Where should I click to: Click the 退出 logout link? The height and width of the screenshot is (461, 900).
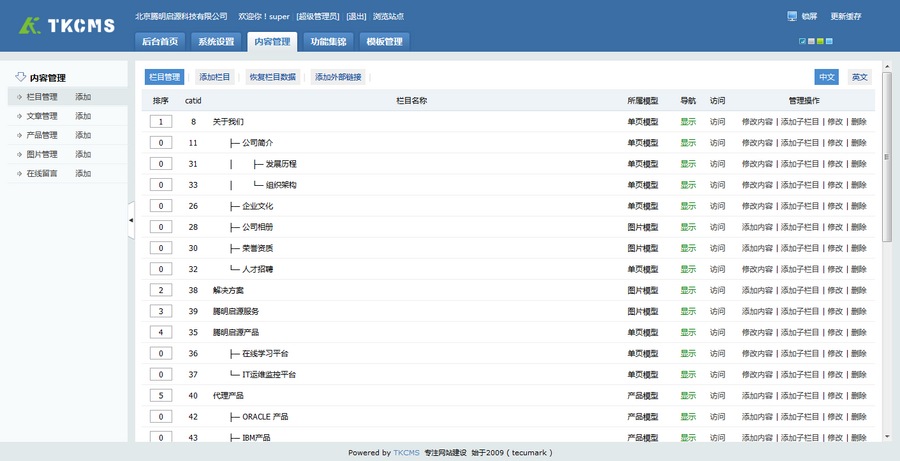pos(356,17)
